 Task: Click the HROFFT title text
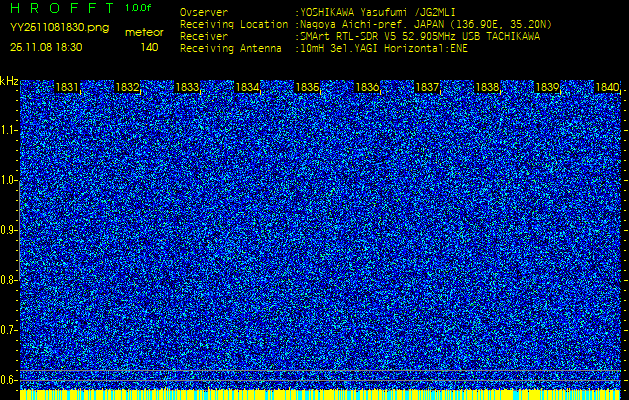62,8
